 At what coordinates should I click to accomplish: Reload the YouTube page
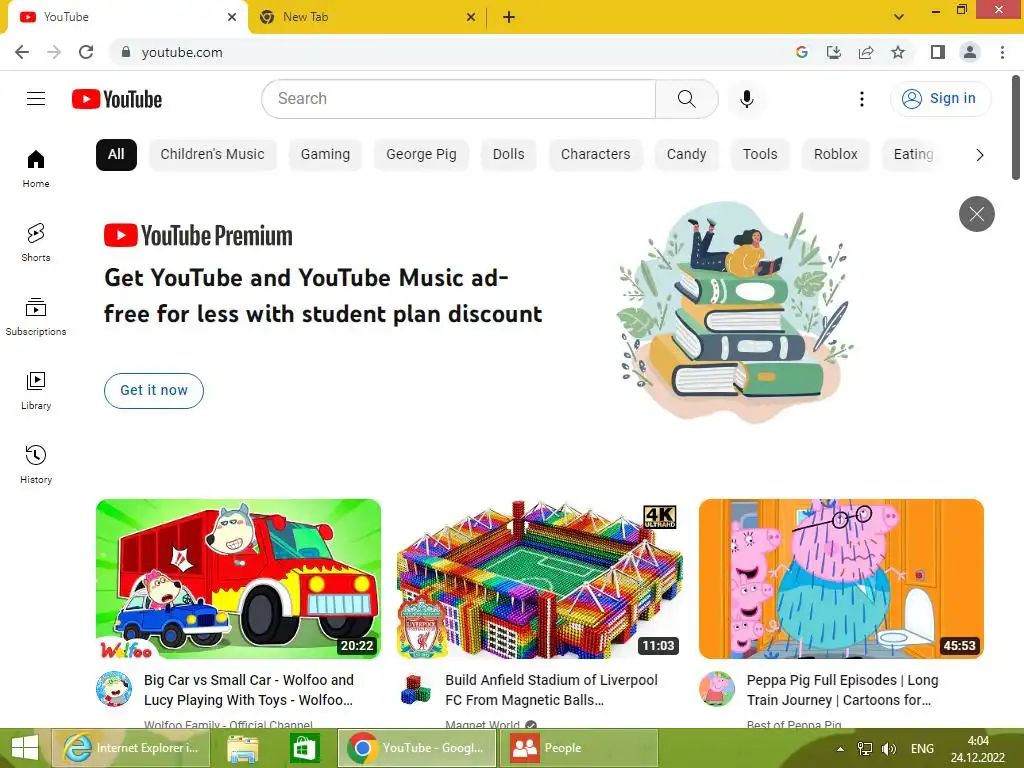(x=86, y=52)
